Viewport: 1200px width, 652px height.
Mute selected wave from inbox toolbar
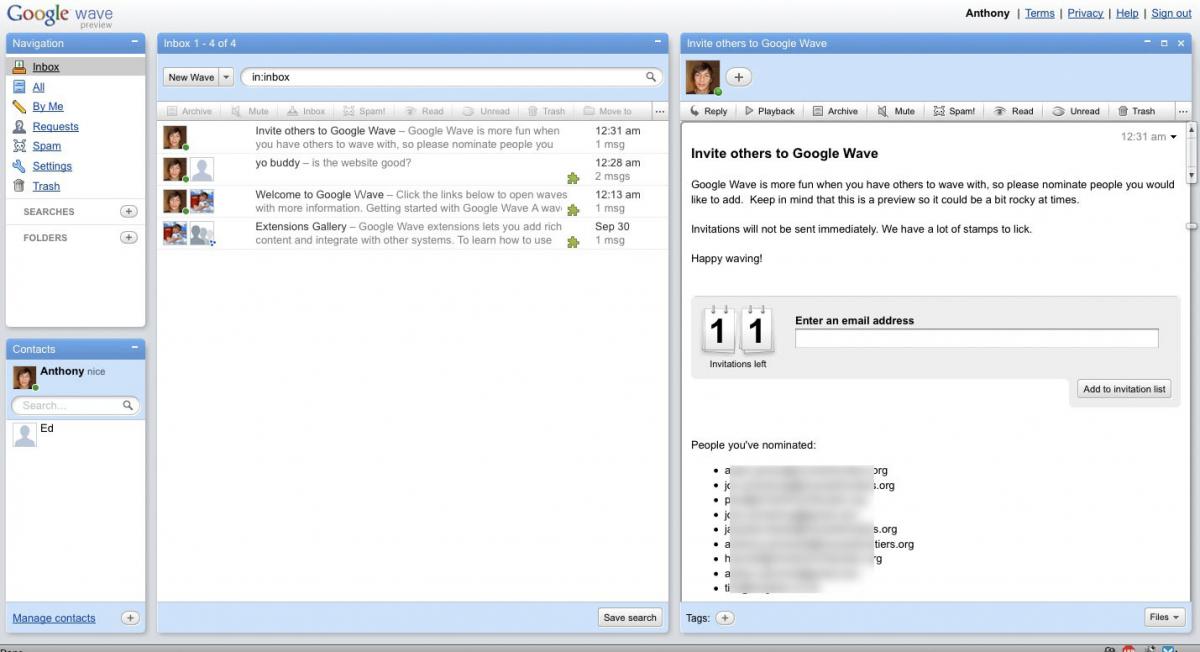[x=250, y=111]
